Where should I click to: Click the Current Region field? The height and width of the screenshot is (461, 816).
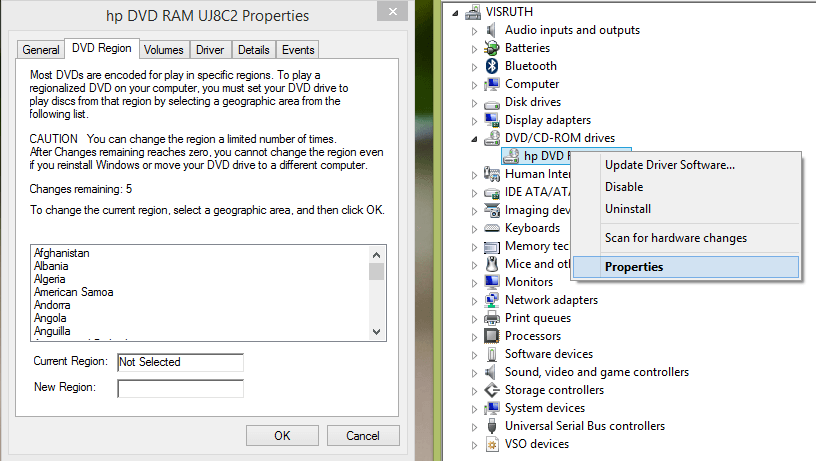(181, 362)
